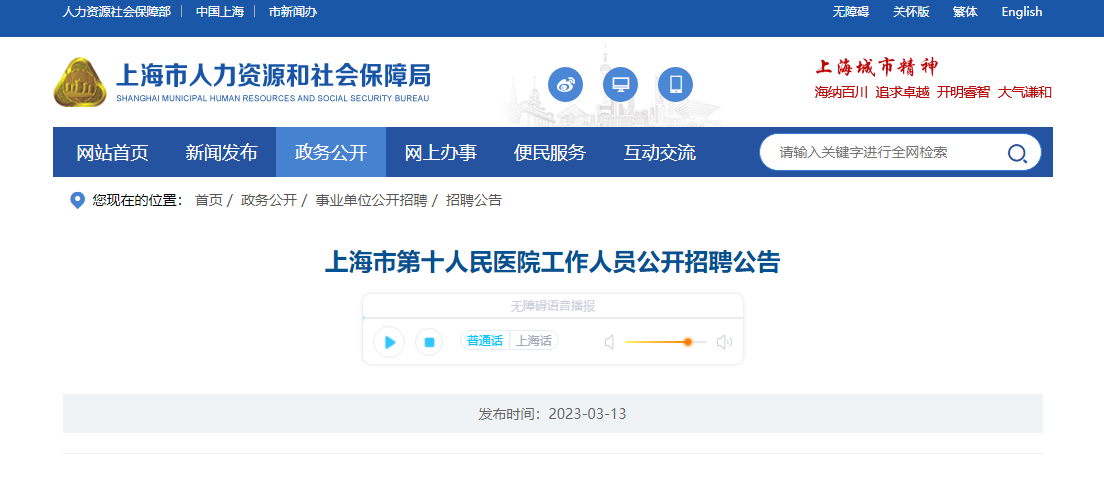Click the bureau golden emblem logo
The image size is (1104, 480).
pos(80,83)
